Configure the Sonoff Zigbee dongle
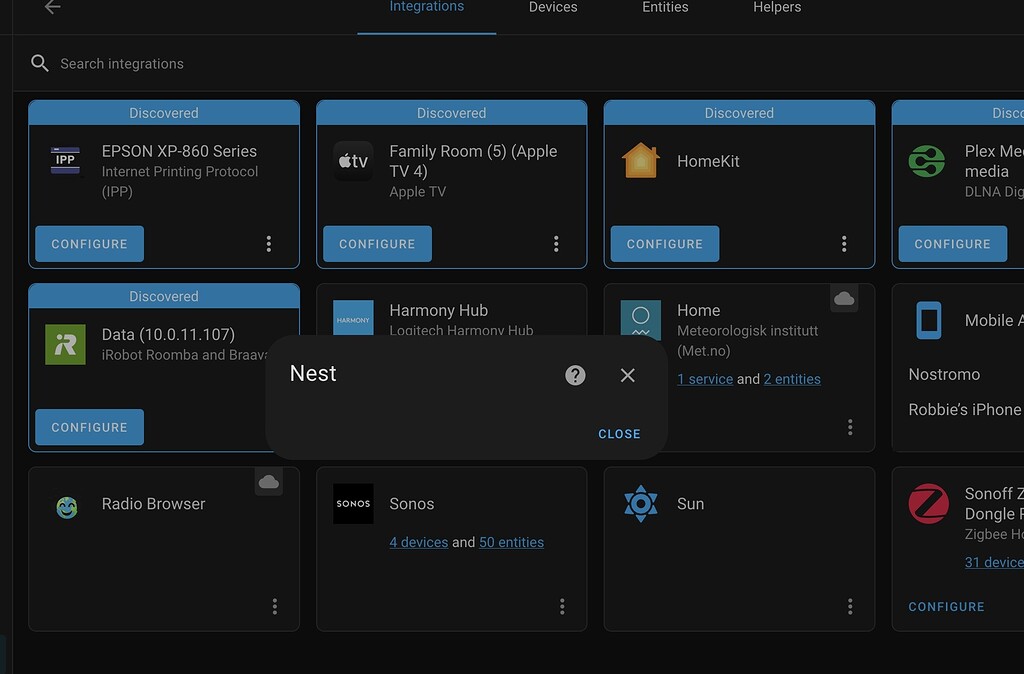Screen dimensions: 1024x674 [946, 607]
